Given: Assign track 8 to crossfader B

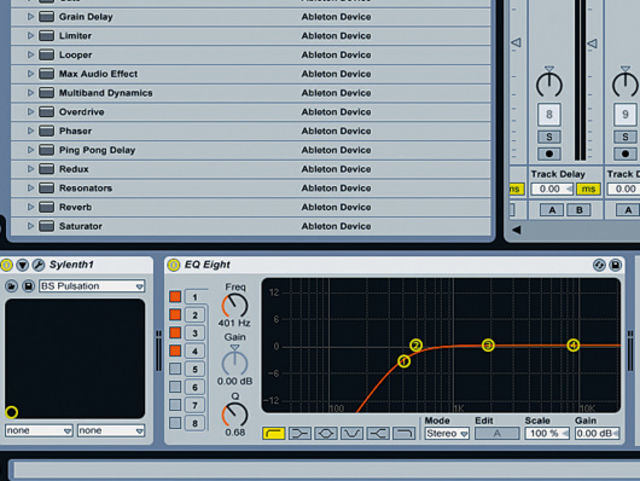Looking at the screenshot, I should [579, 210].
